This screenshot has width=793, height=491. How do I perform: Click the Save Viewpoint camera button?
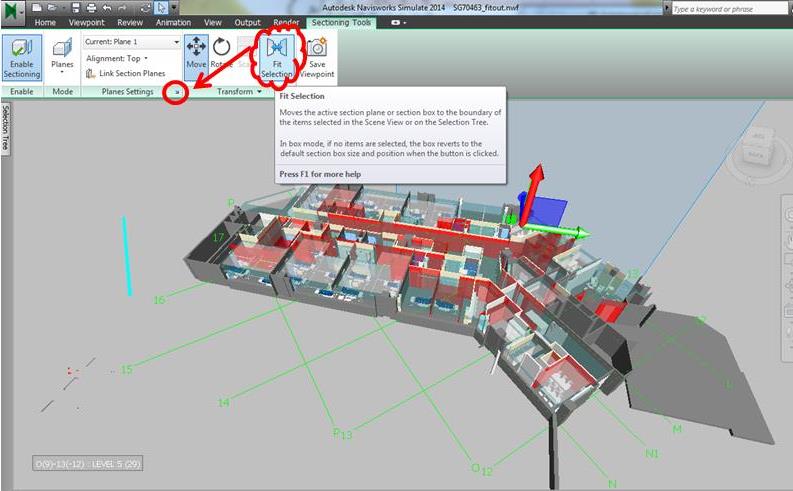(317, 57)
